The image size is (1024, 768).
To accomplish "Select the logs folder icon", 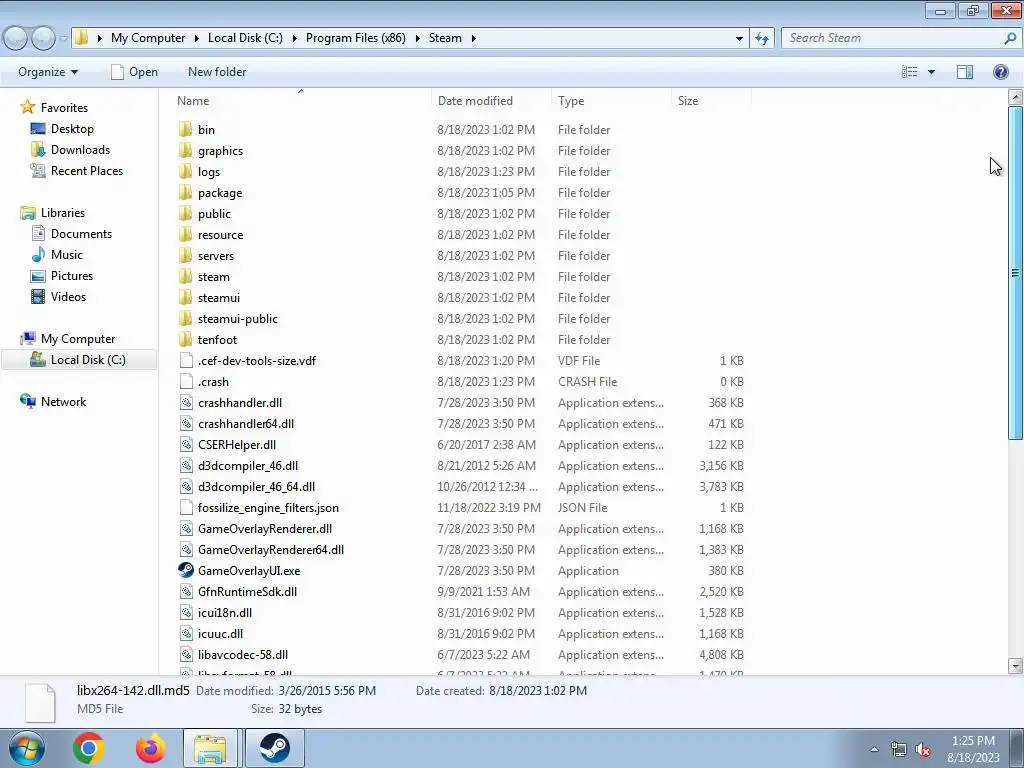I will (x=185, y=171).
